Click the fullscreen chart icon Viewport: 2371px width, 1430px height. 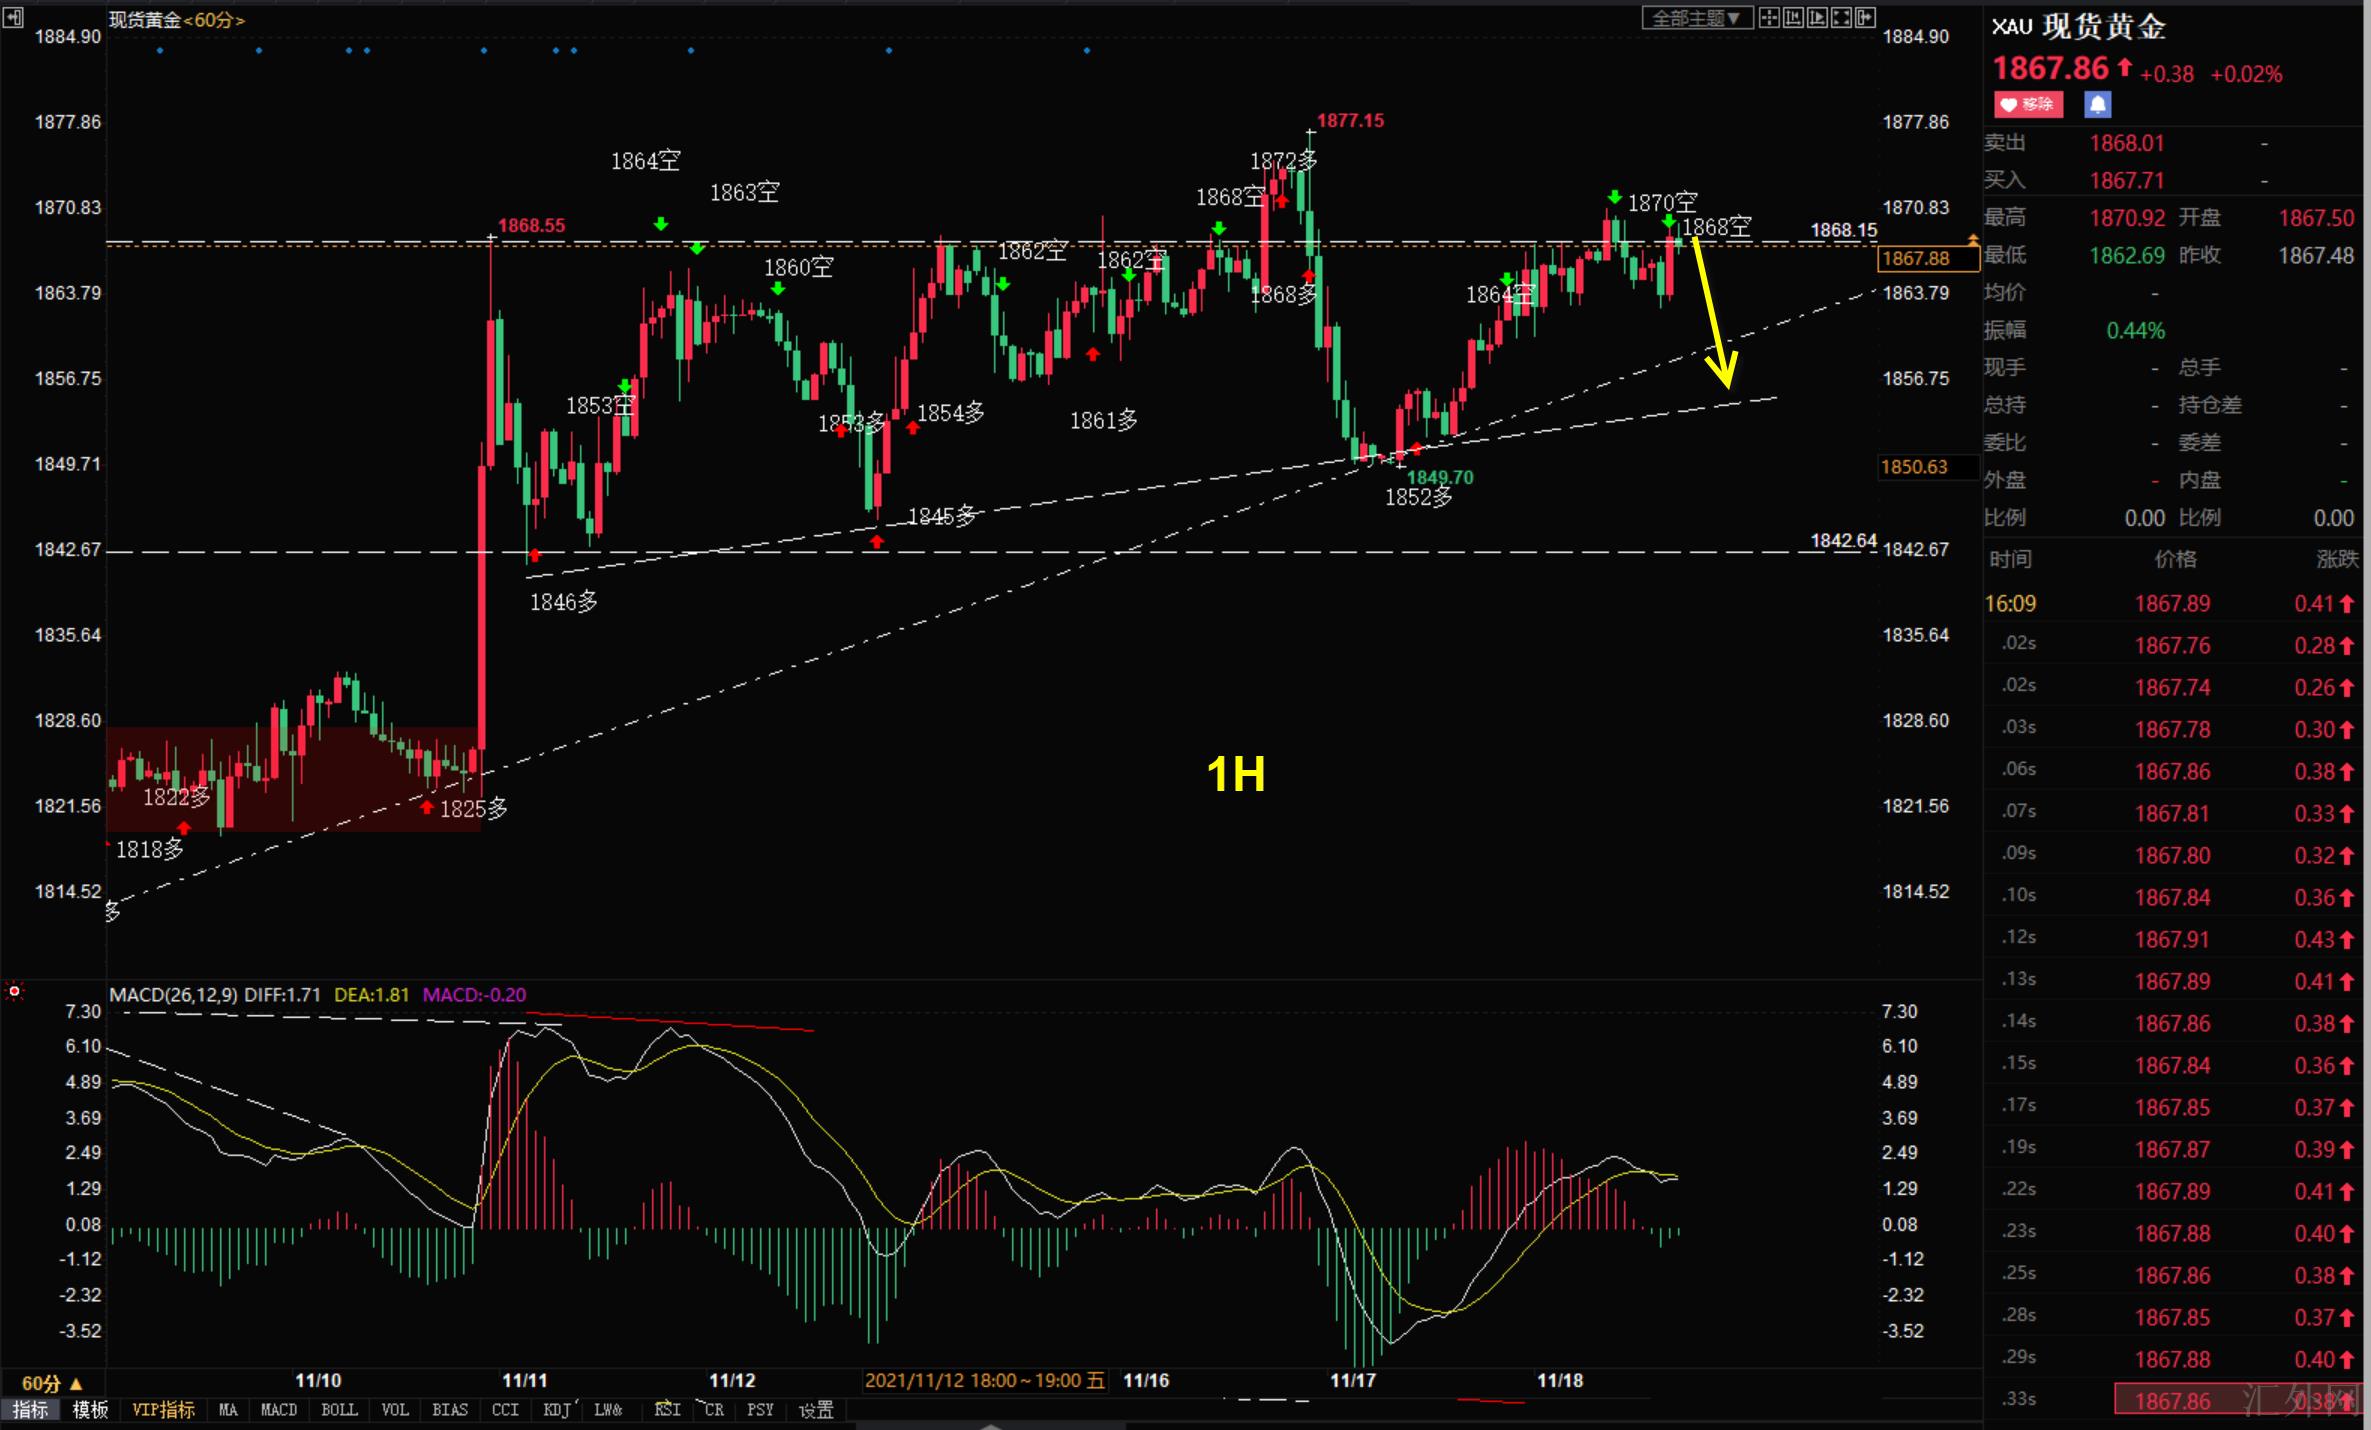(x=1841, y=18)
